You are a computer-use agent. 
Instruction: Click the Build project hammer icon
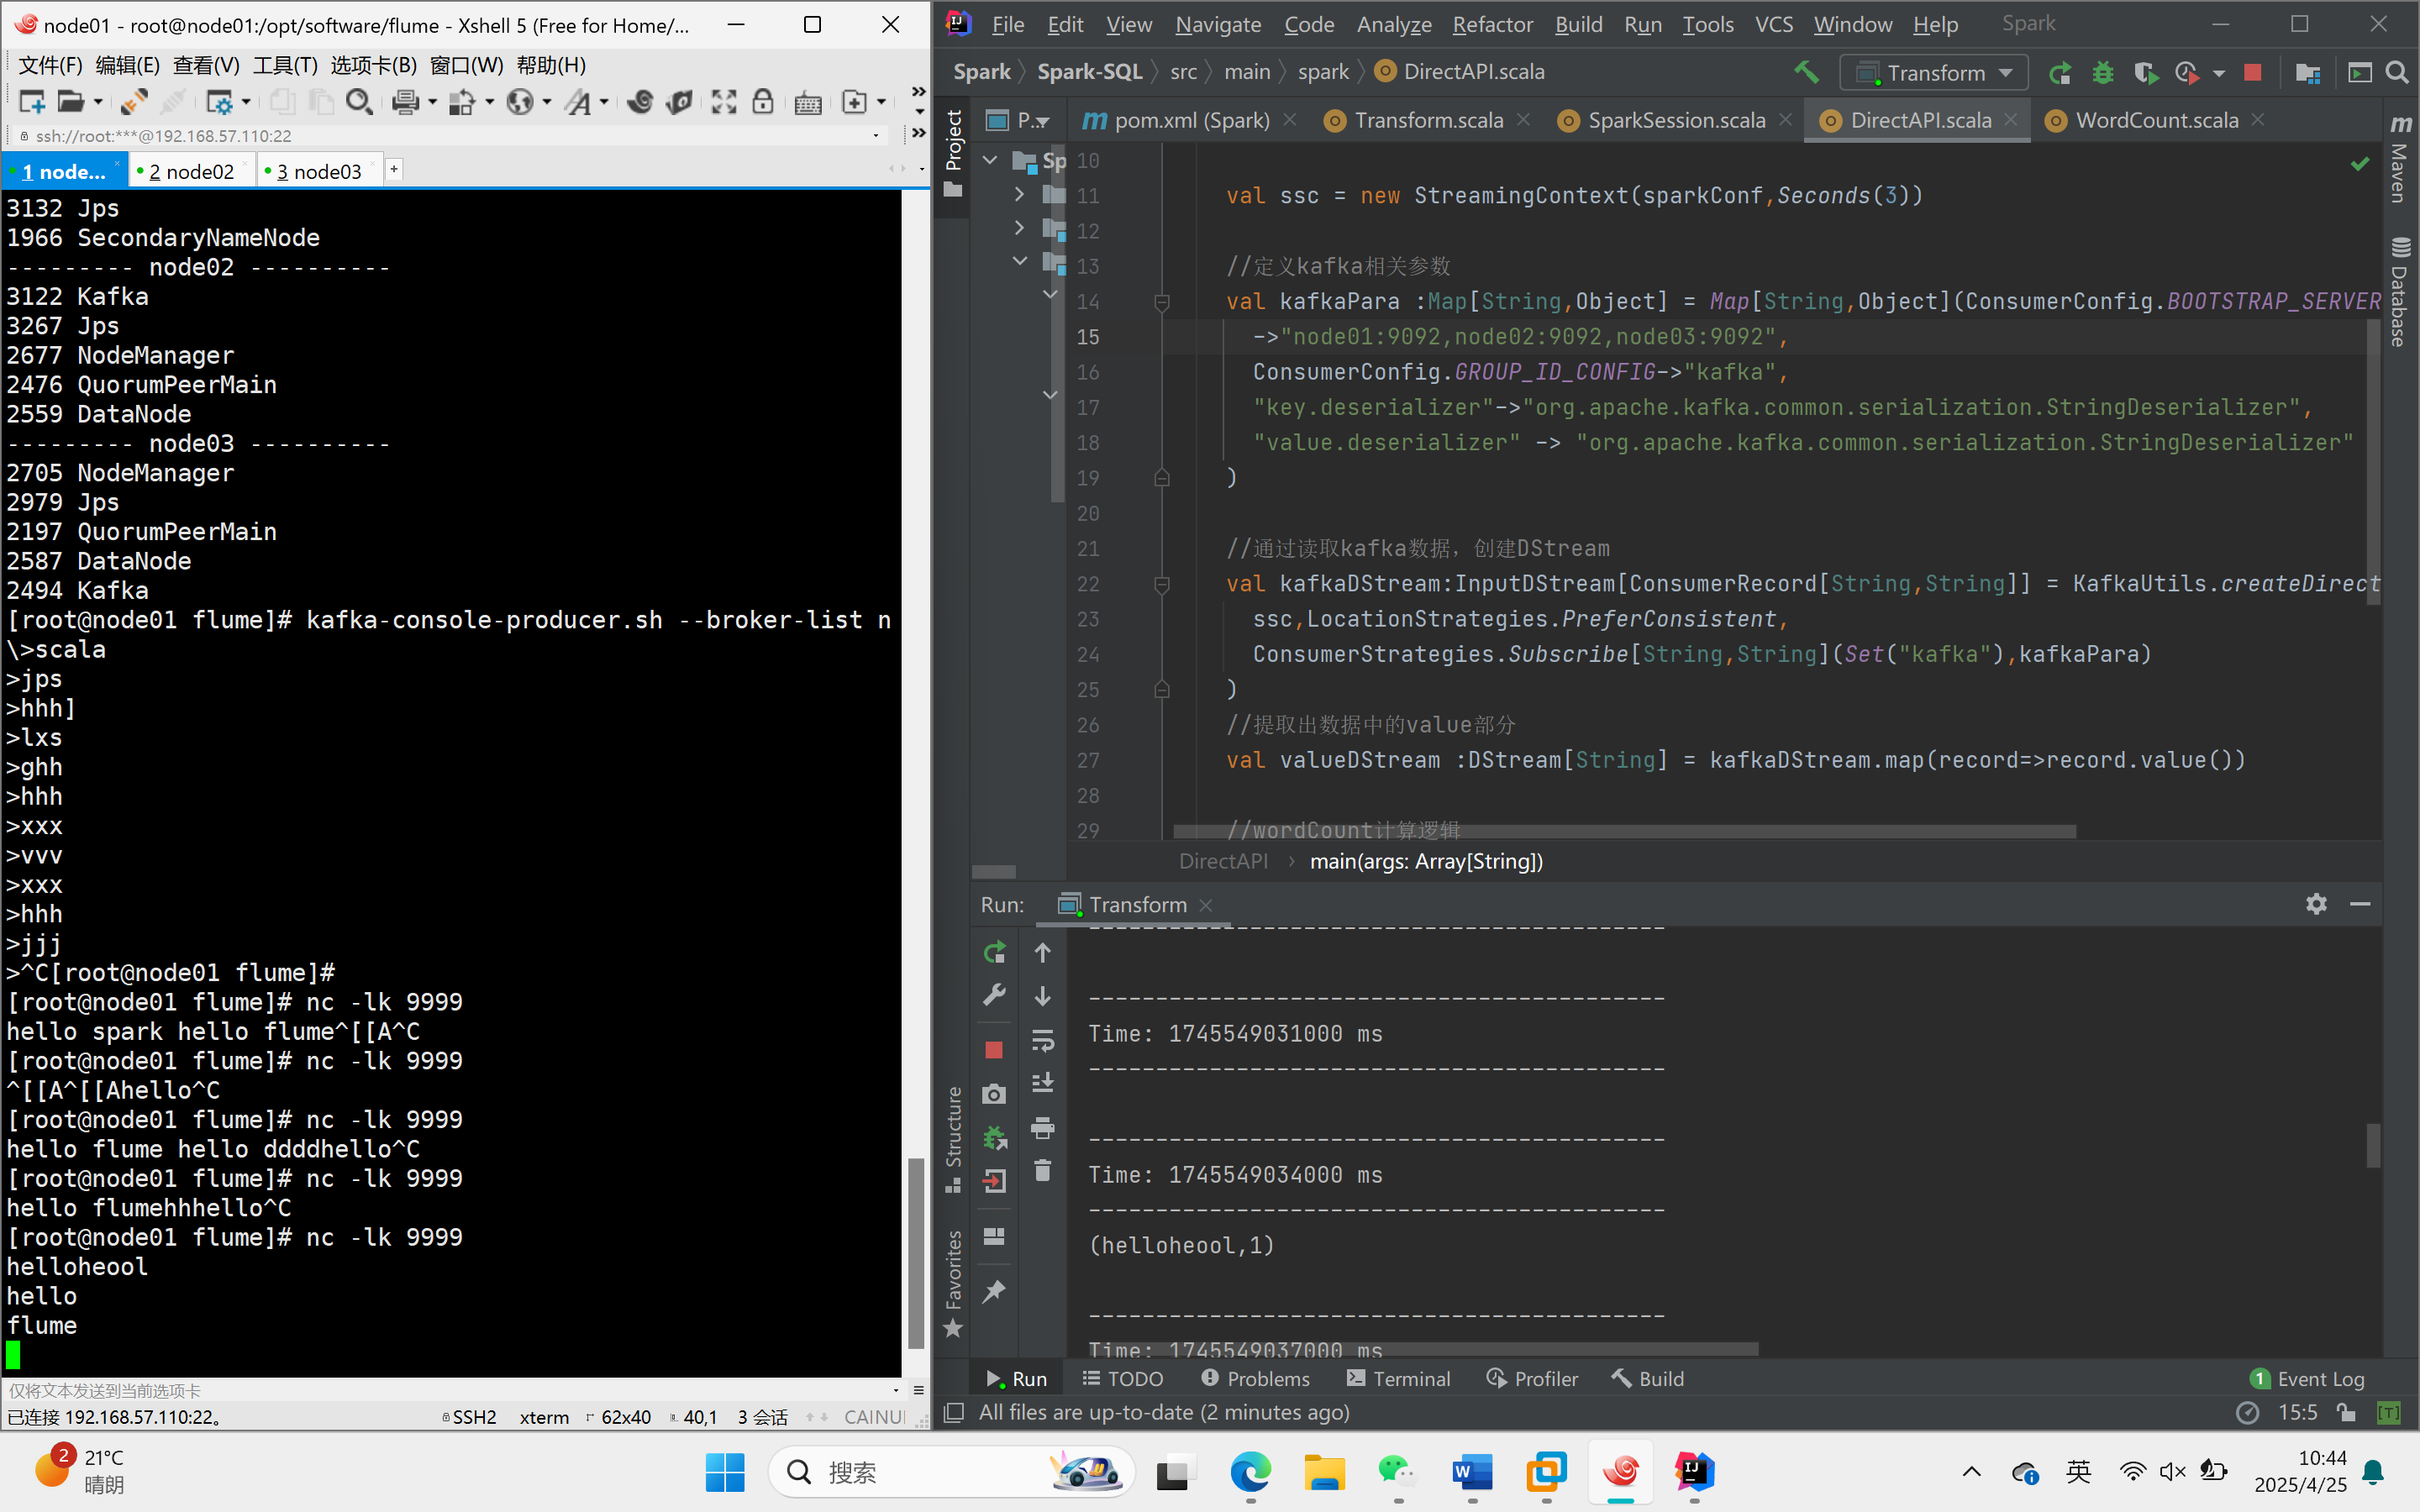[x=1805, y=72]
